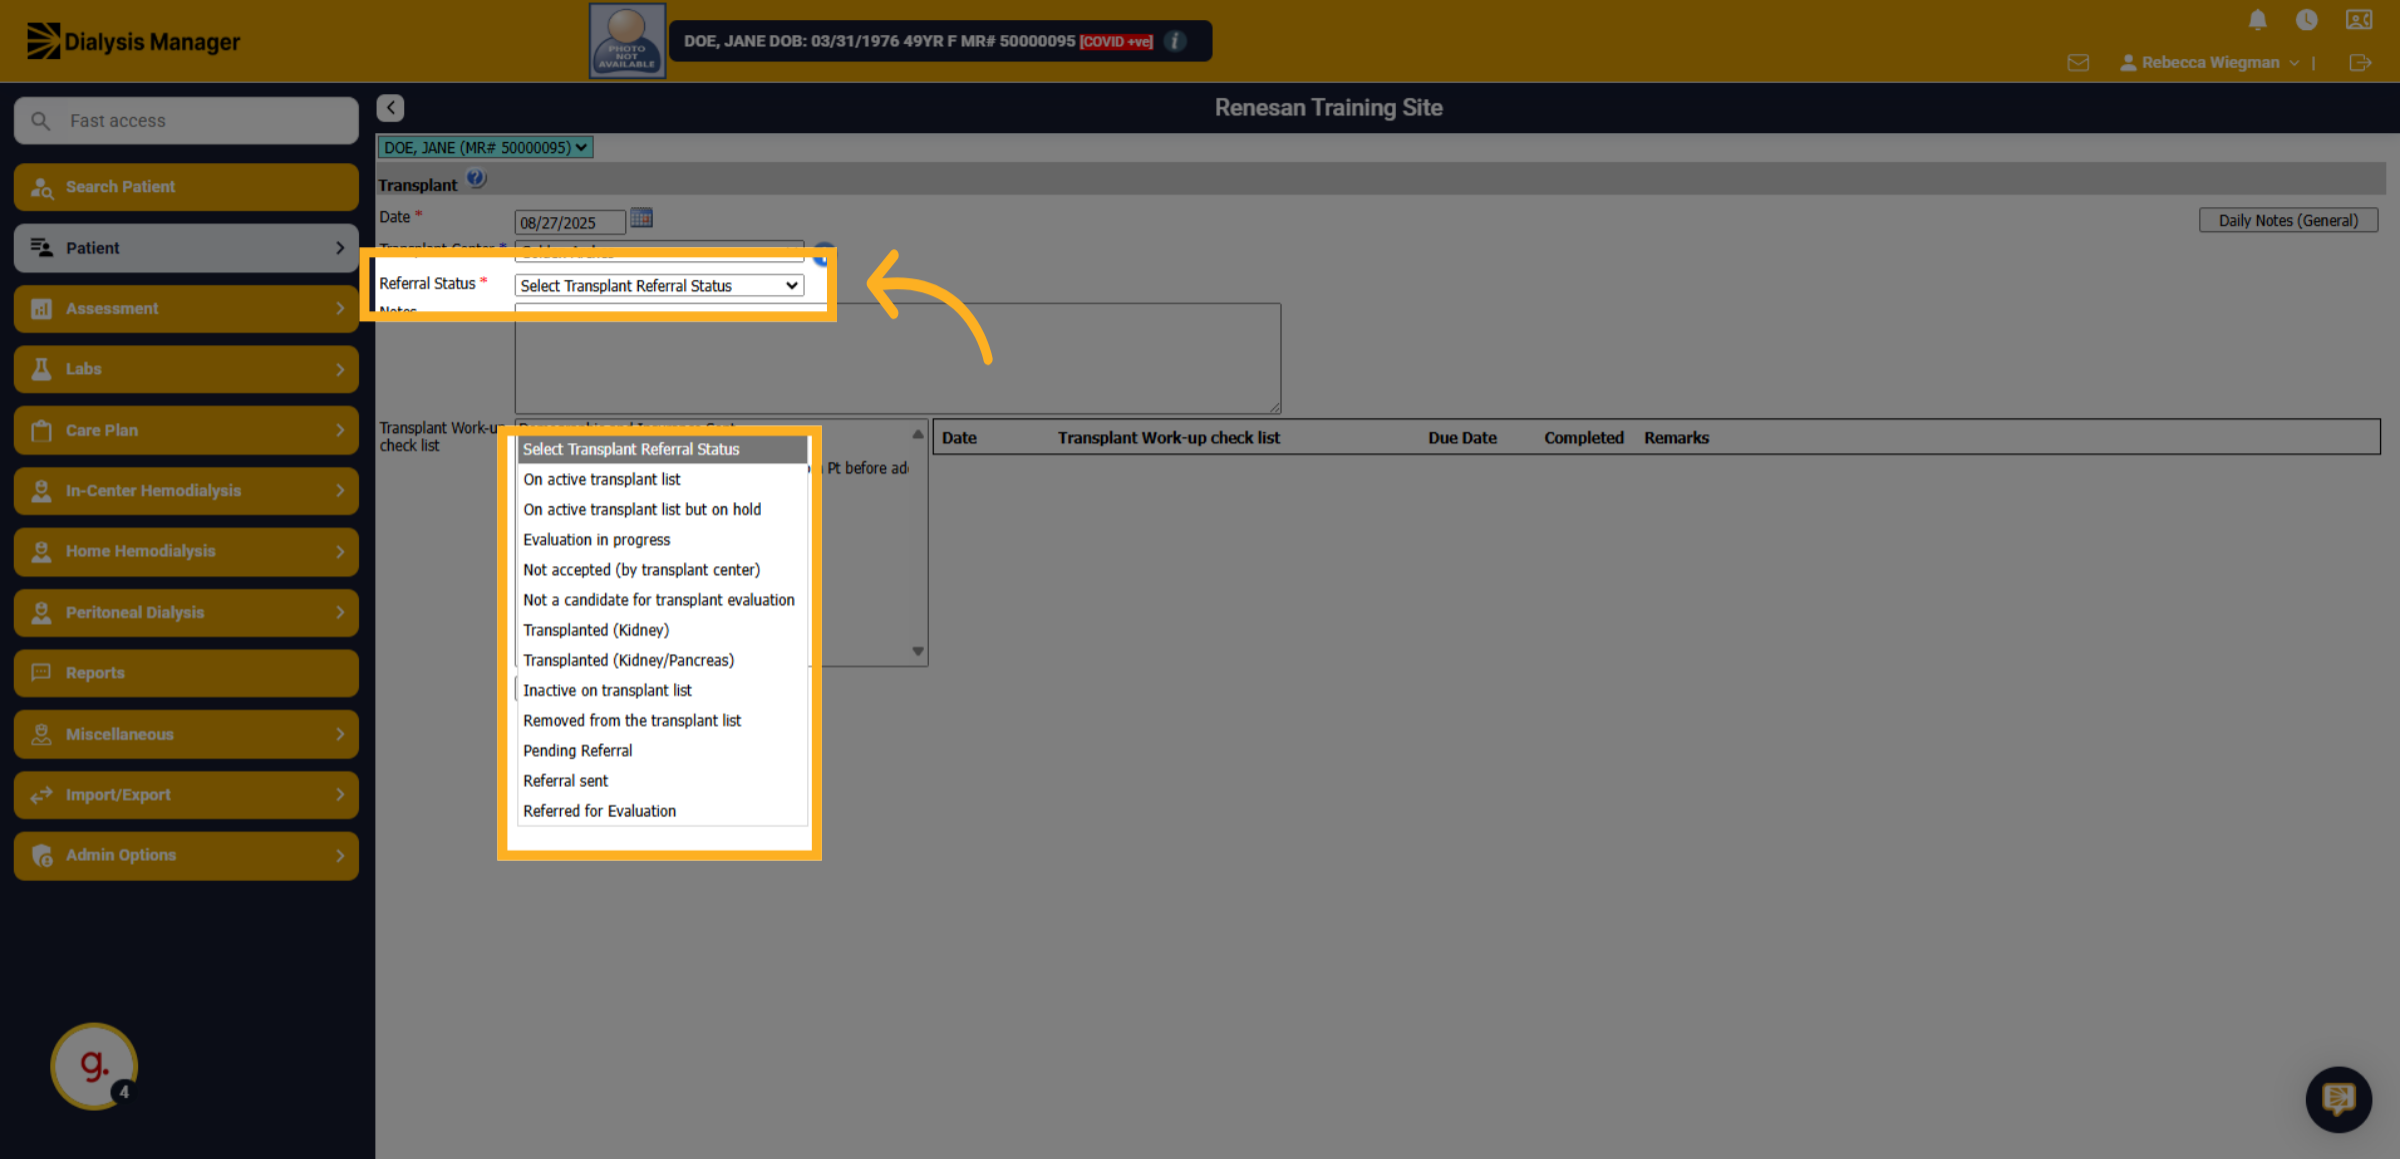This screenshot has height=1159, width=2400.
Task: Expand the Labs sidebar menu
Action: pyautogui.click(x=186, y=369)
